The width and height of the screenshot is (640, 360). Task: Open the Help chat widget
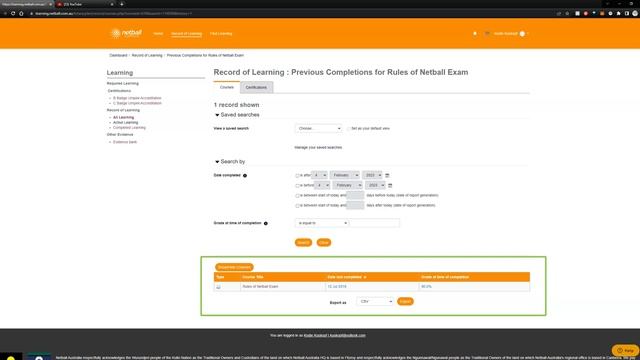[x=625, y=350]
